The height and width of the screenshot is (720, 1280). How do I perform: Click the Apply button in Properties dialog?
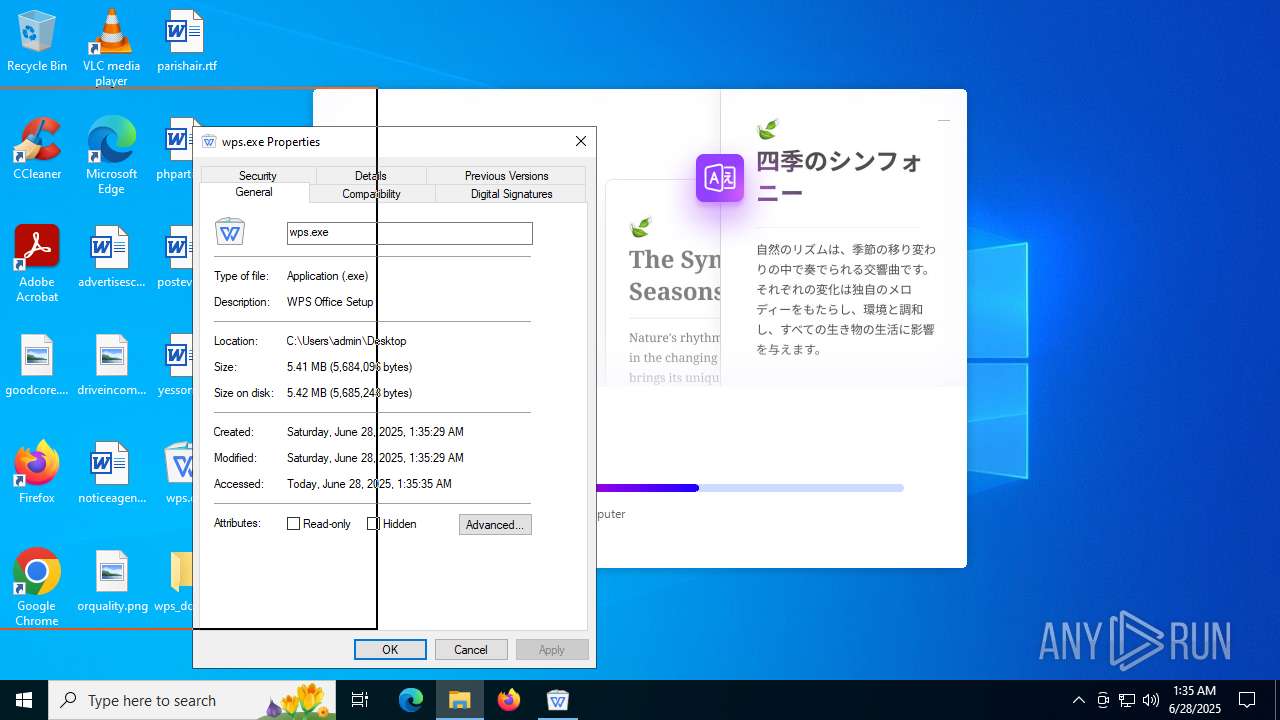click(x=552, y=650)
